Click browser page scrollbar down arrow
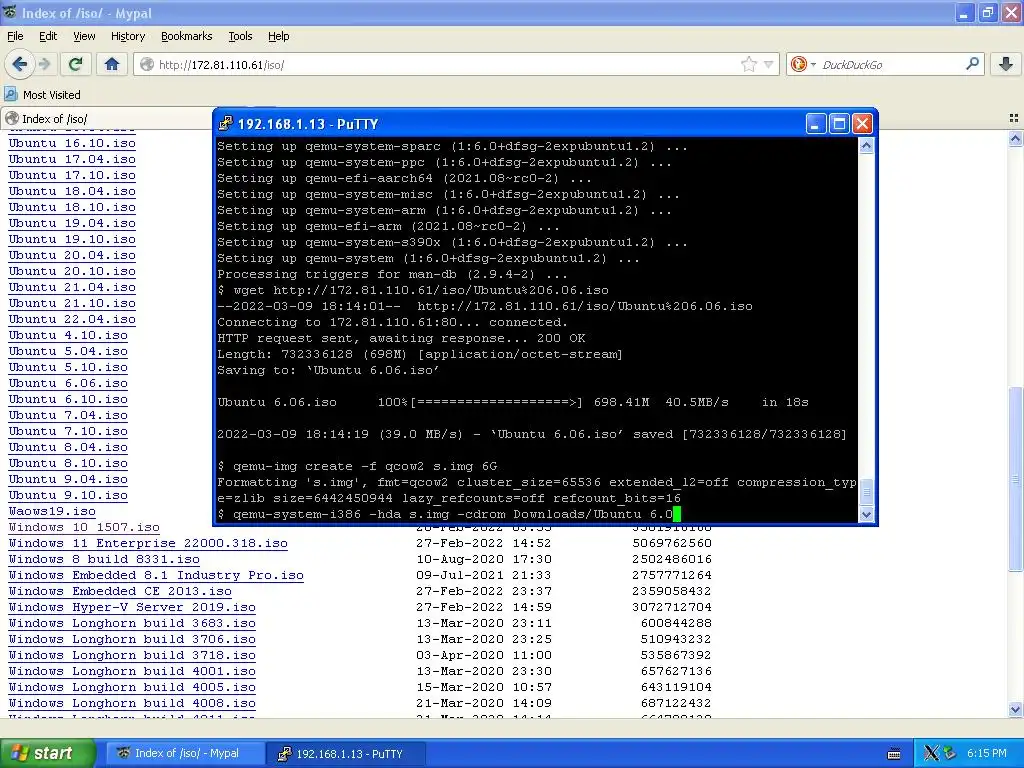 (1016, 709)
